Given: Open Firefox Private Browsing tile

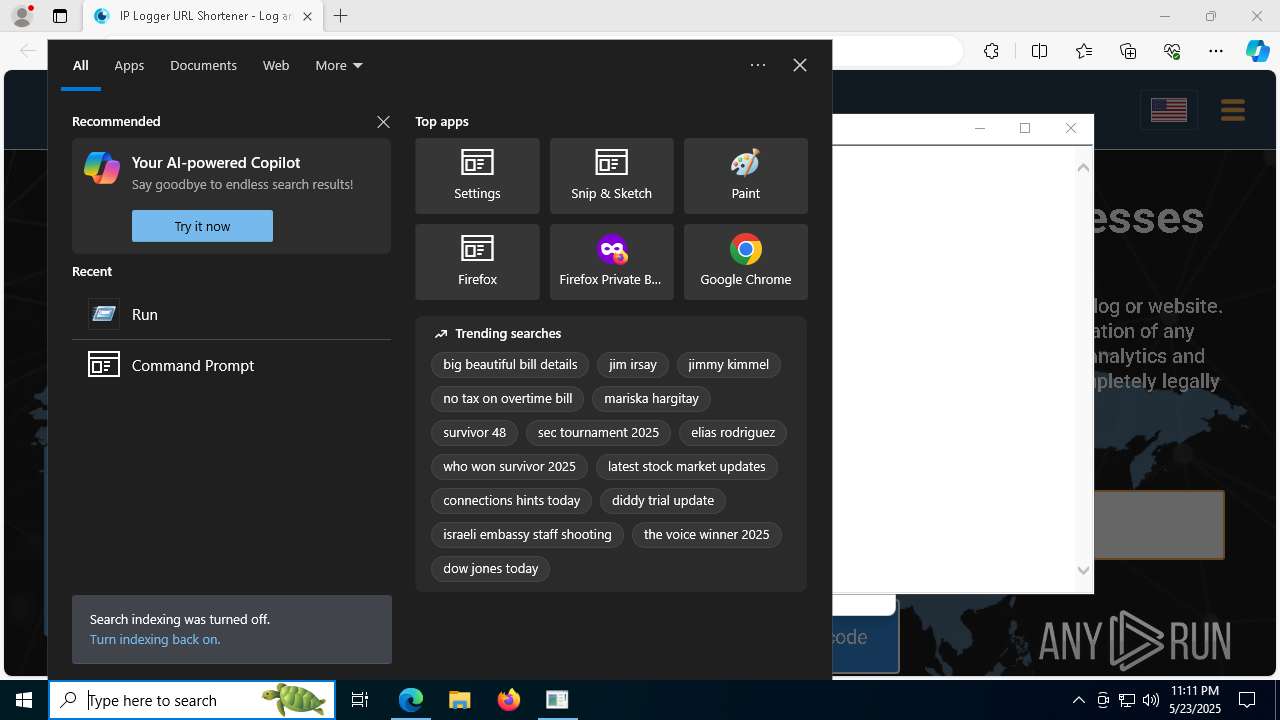Looking at the screenshot, I should coord(611,262).
